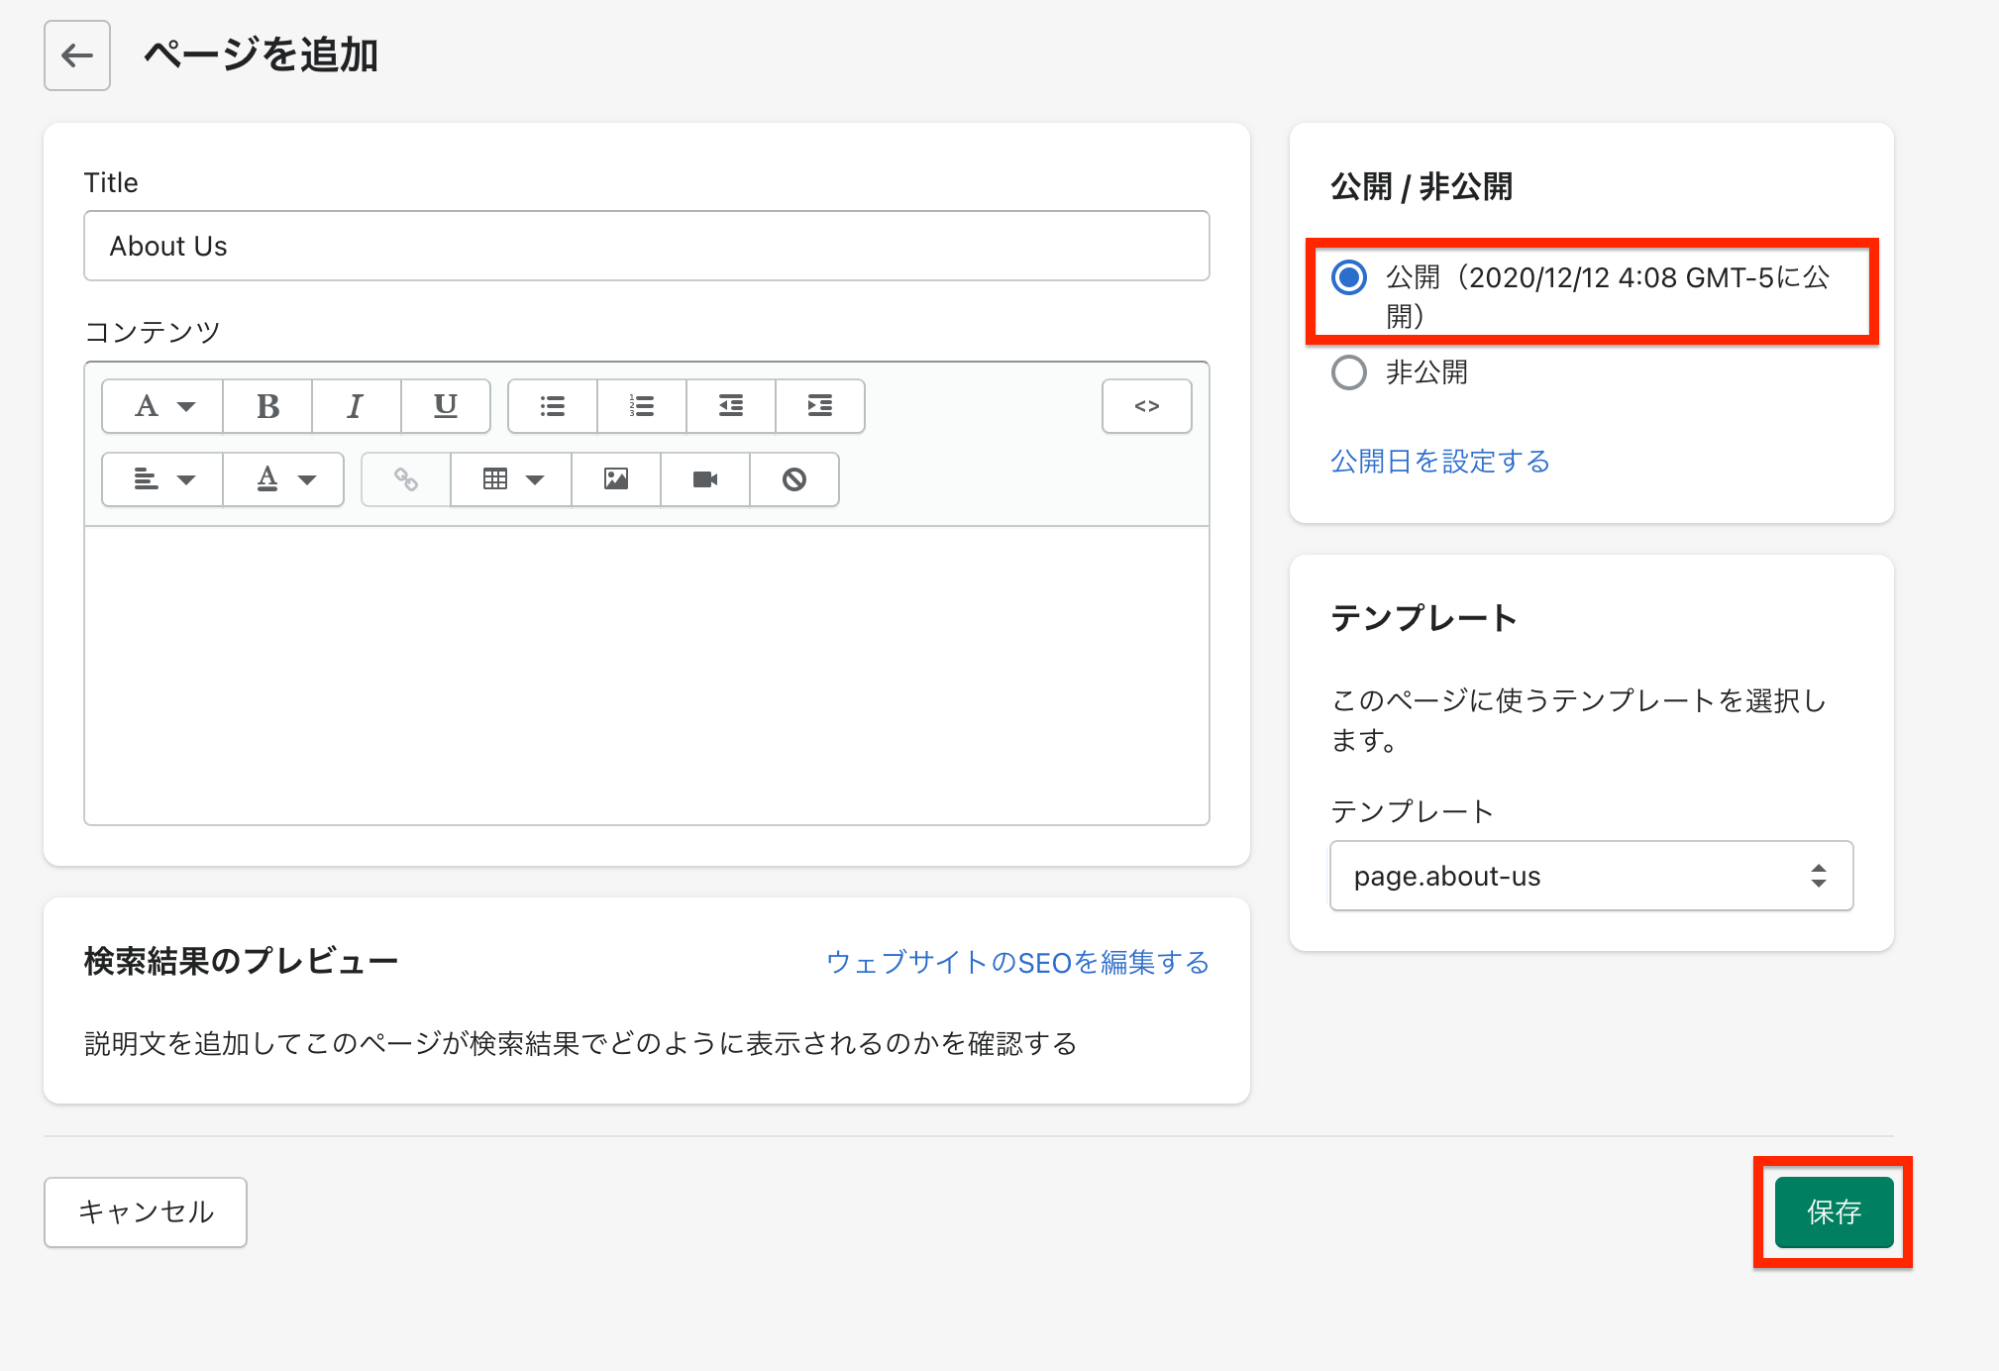Click the 公開日を設定する link
The height and width of the screenshot is (1371, 1999).
click(1439, 461)
